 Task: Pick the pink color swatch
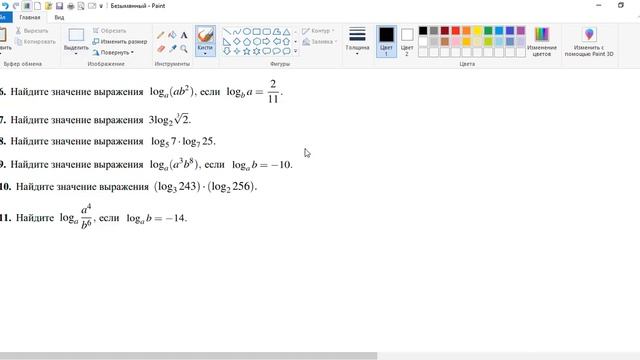(456, 42)
